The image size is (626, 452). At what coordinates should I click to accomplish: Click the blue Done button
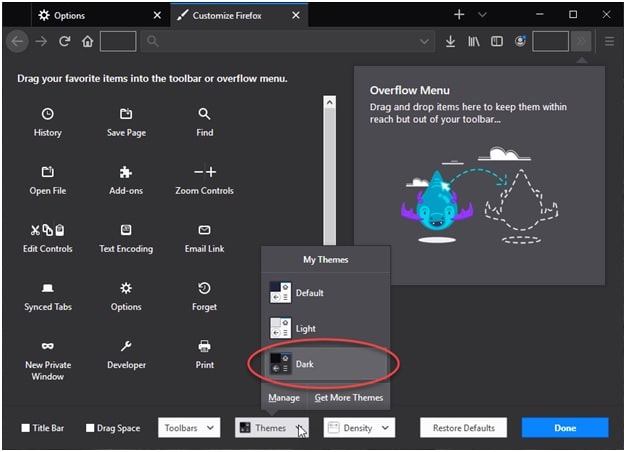click(x=565, y=428)
